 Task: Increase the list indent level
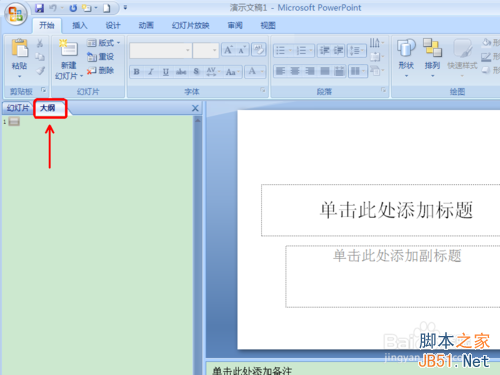338,50
